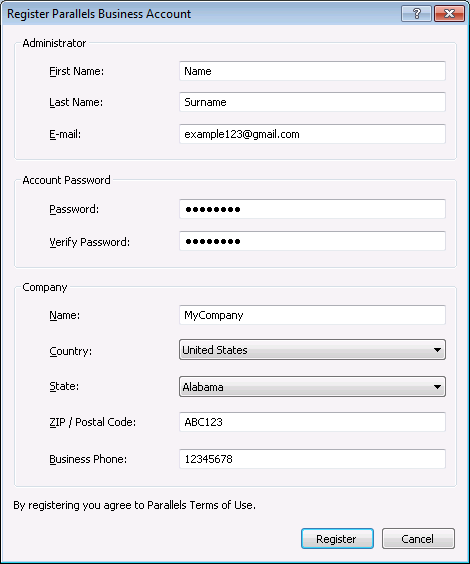Click the Business Phone input field

(312, 459)
